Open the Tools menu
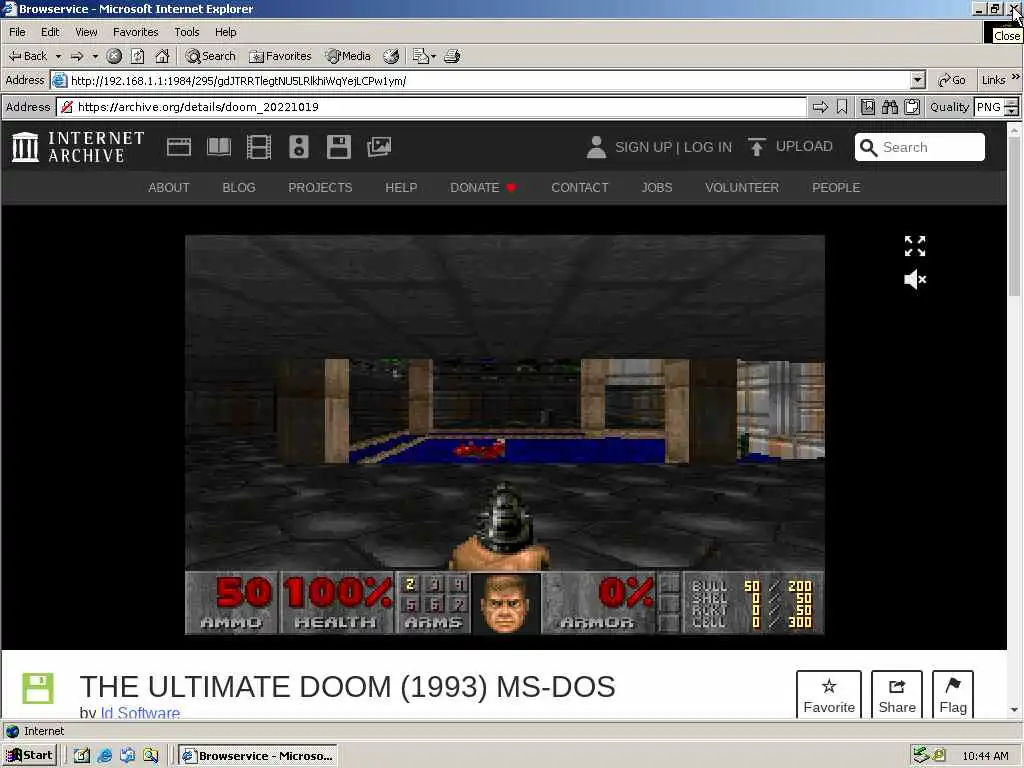Viewport: 1024px width, 768px height. click(x=187, y=32)
